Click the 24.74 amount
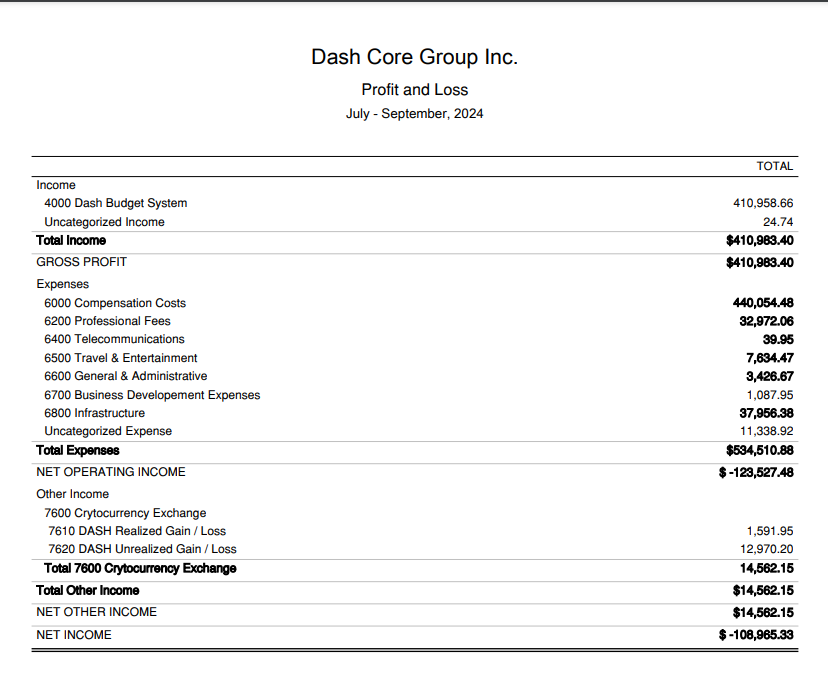 pyautogui.click(x=778, y=222)
